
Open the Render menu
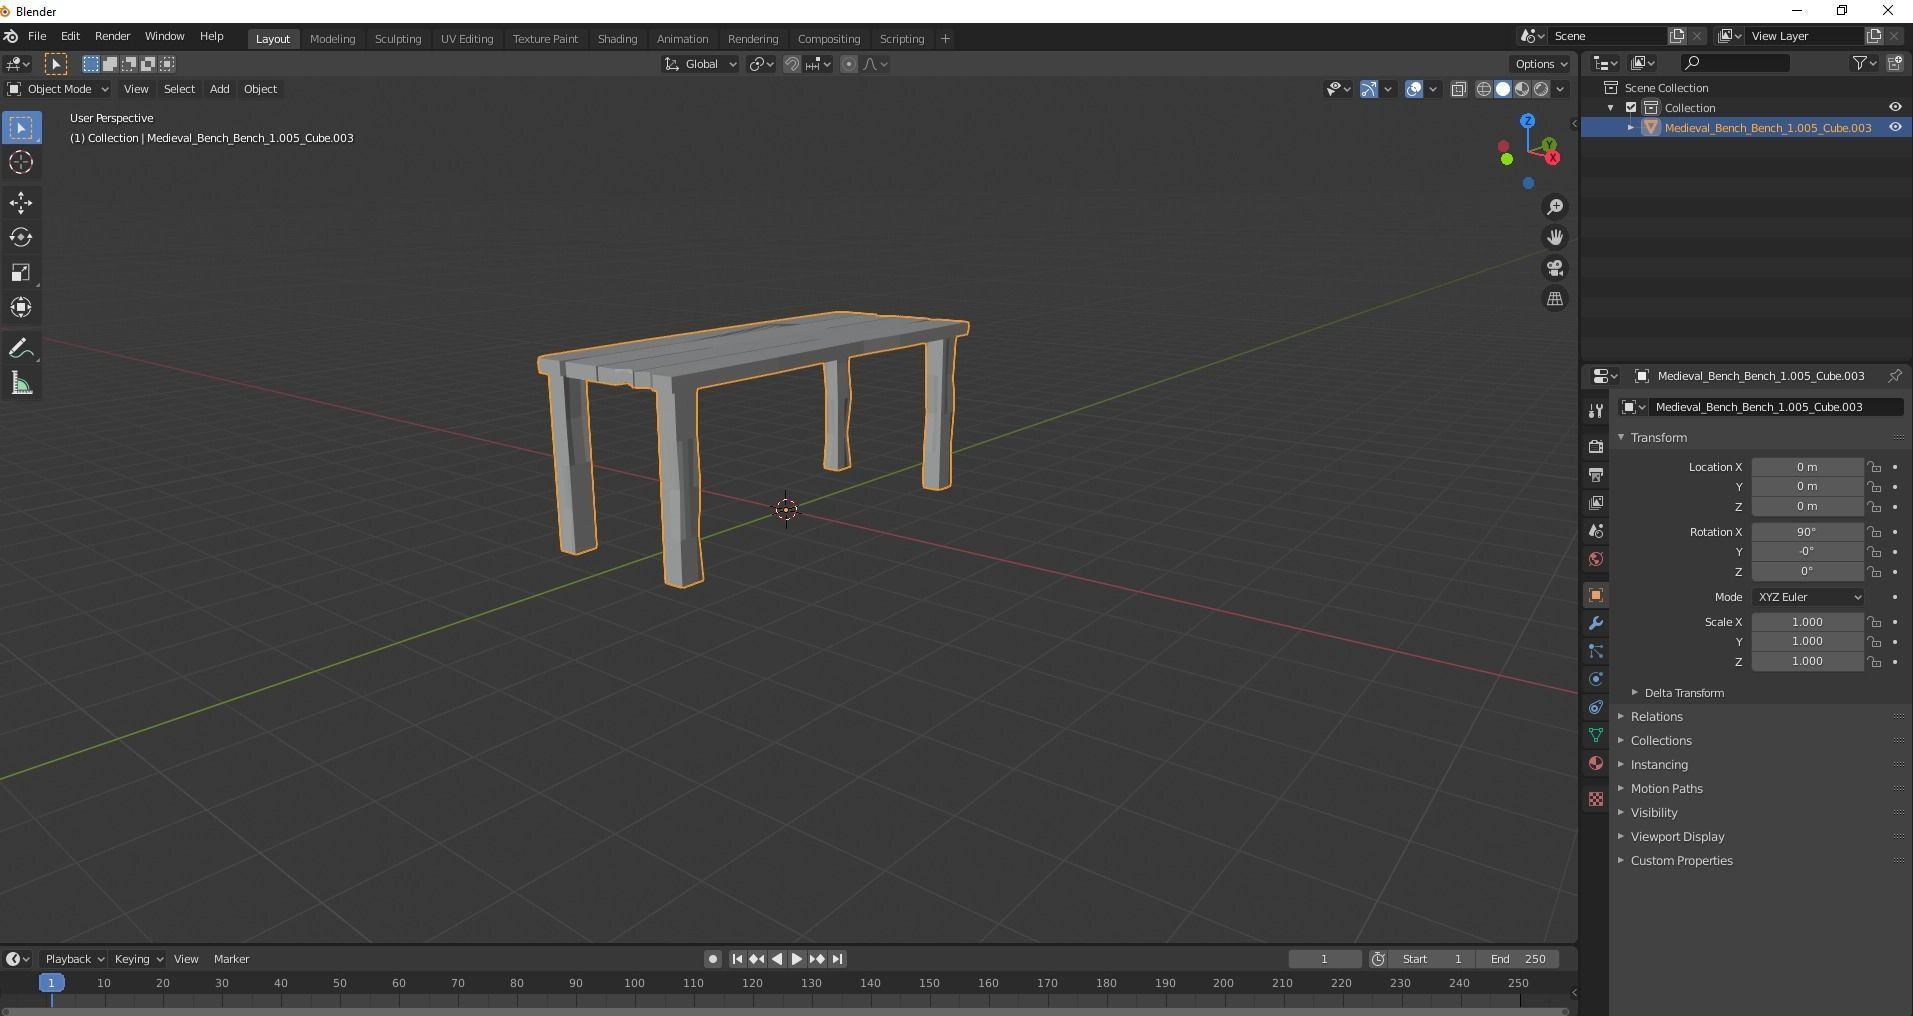coord(112,36)
